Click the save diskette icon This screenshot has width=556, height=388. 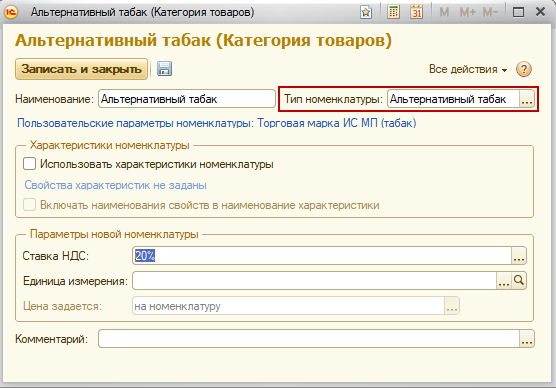tap(165, 69)
